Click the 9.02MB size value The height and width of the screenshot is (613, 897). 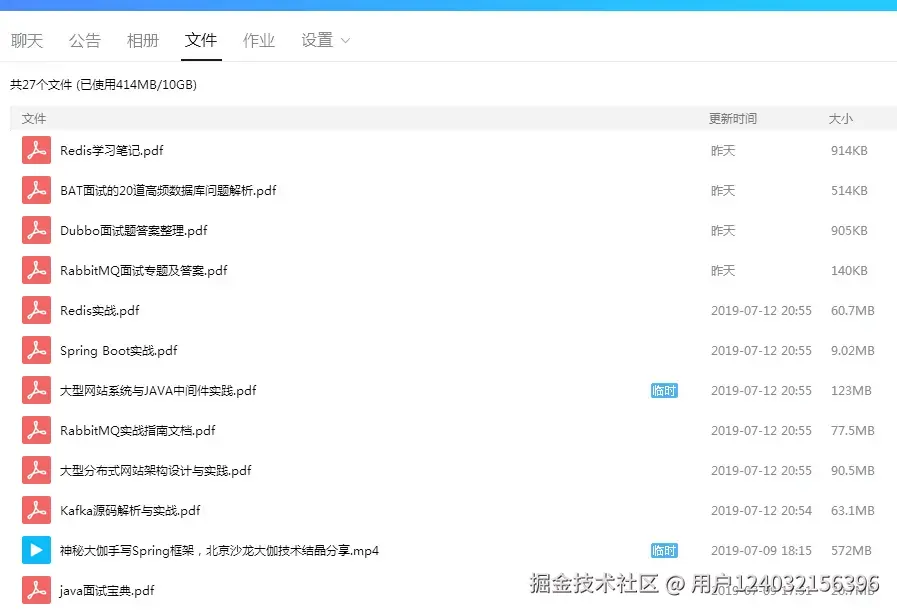point(852,351)
